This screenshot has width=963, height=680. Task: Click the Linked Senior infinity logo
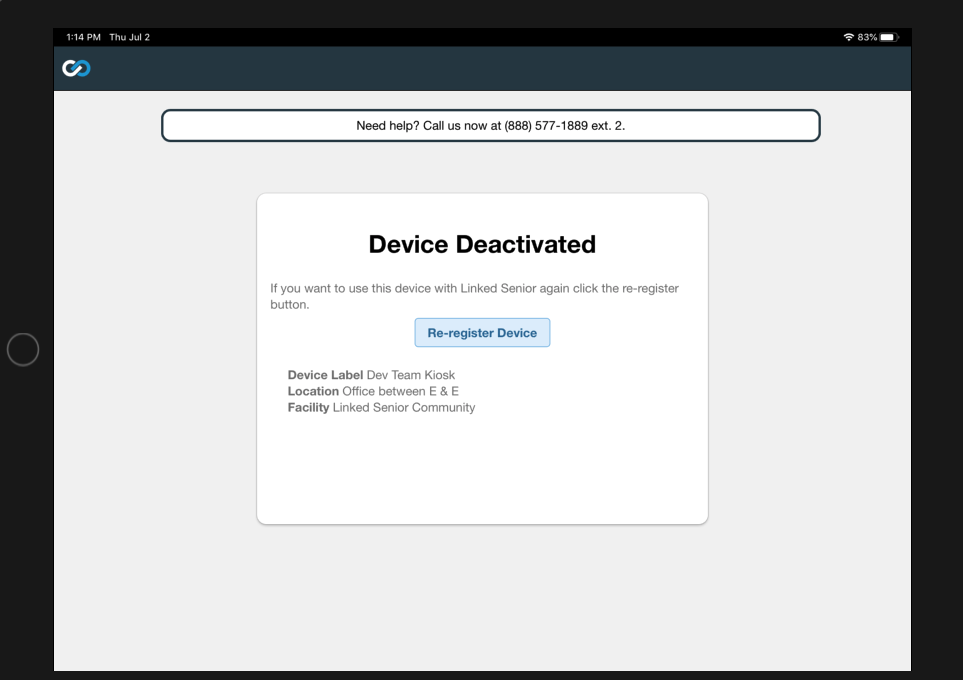point(75,69)
